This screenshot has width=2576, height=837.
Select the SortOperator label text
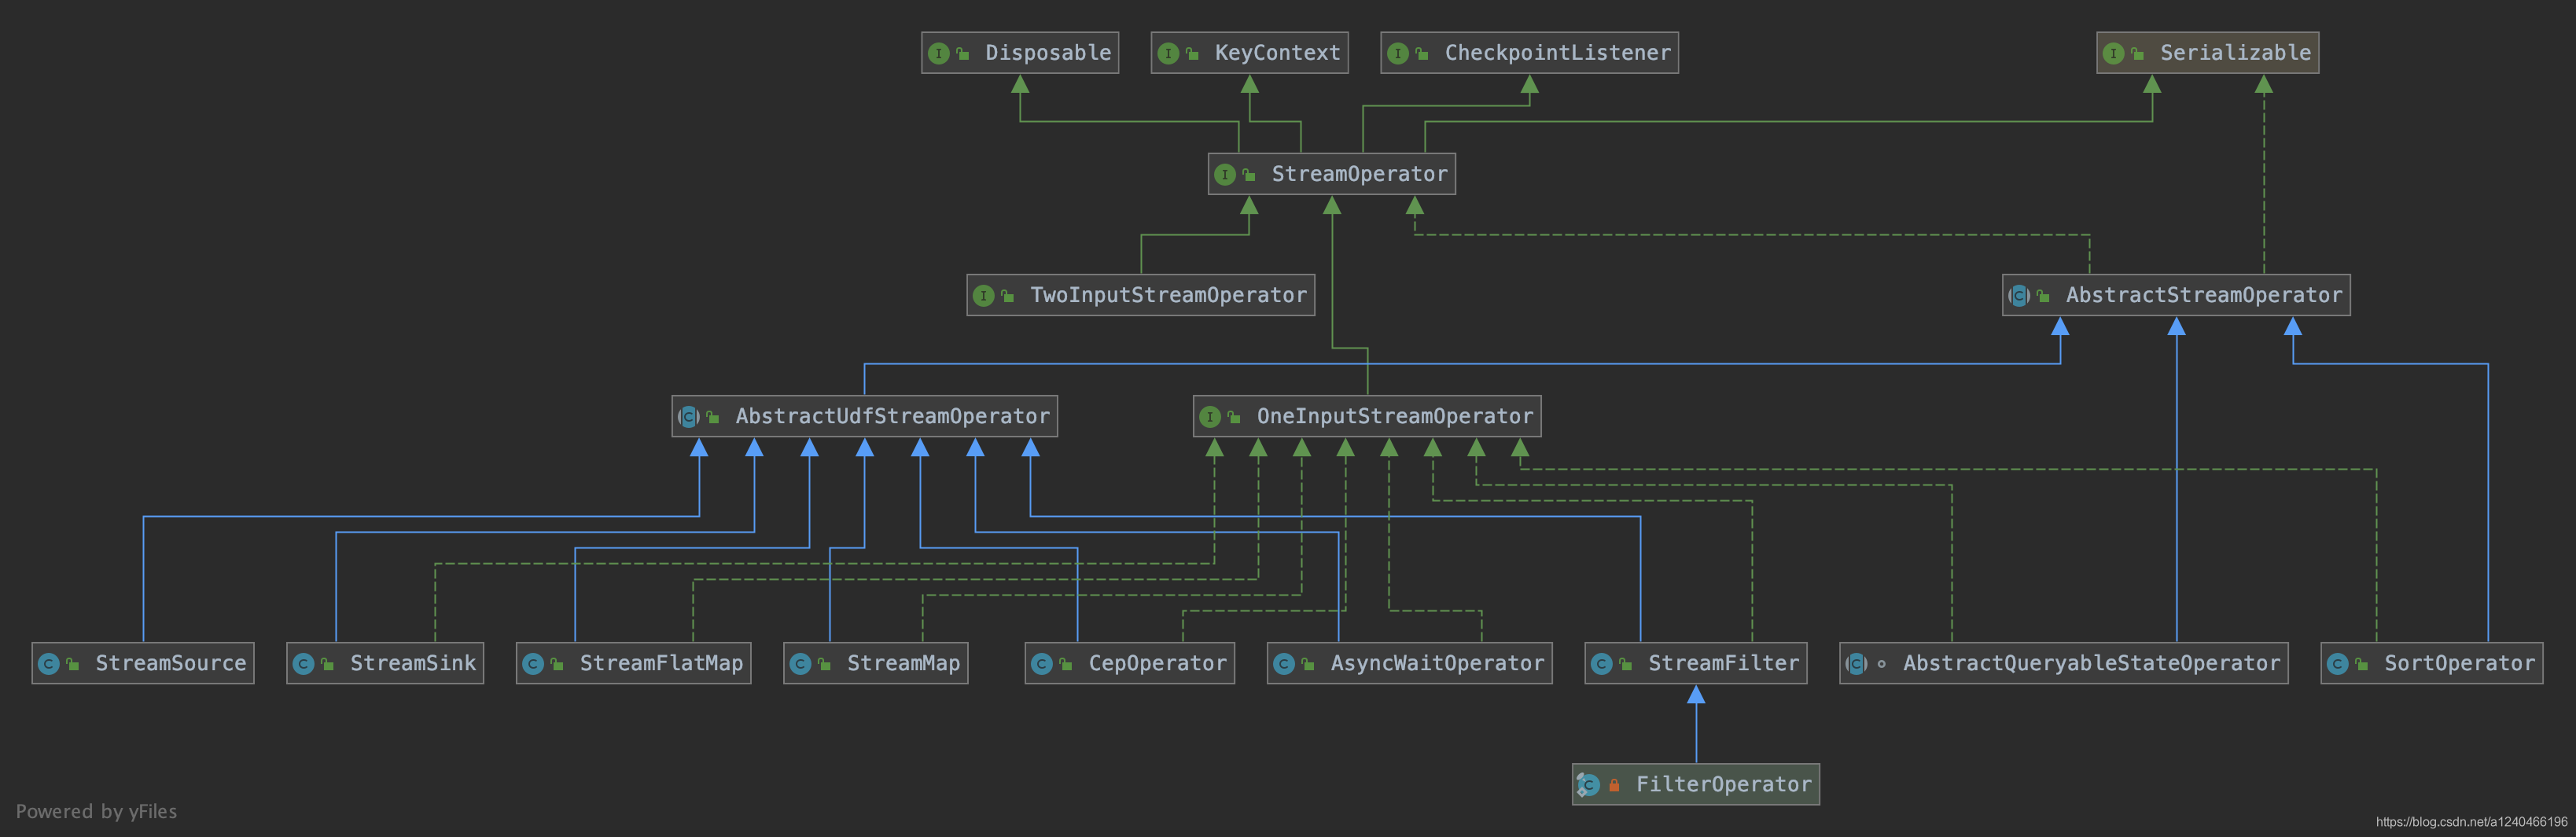coord(2459,663)
